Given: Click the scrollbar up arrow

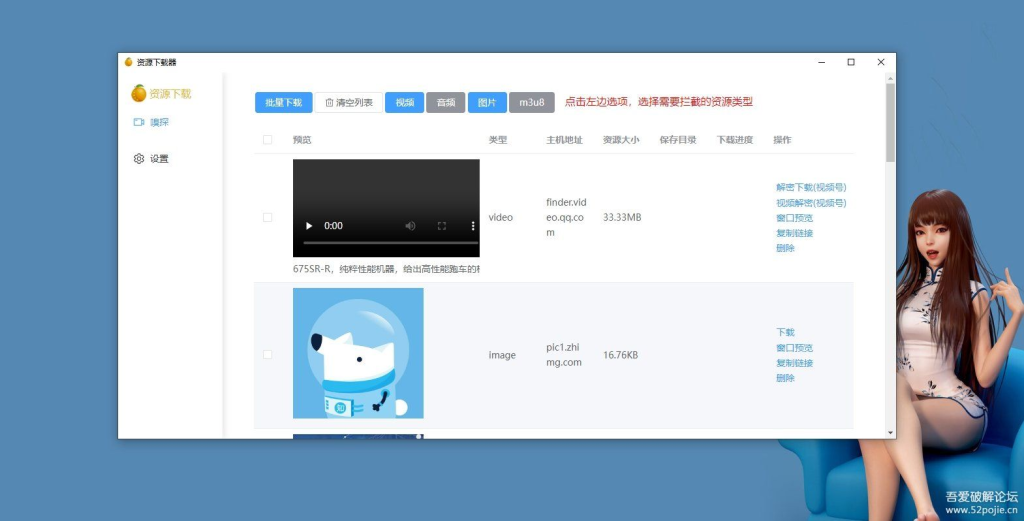Looking at the screenshot, I should click(x=891, y=78).
